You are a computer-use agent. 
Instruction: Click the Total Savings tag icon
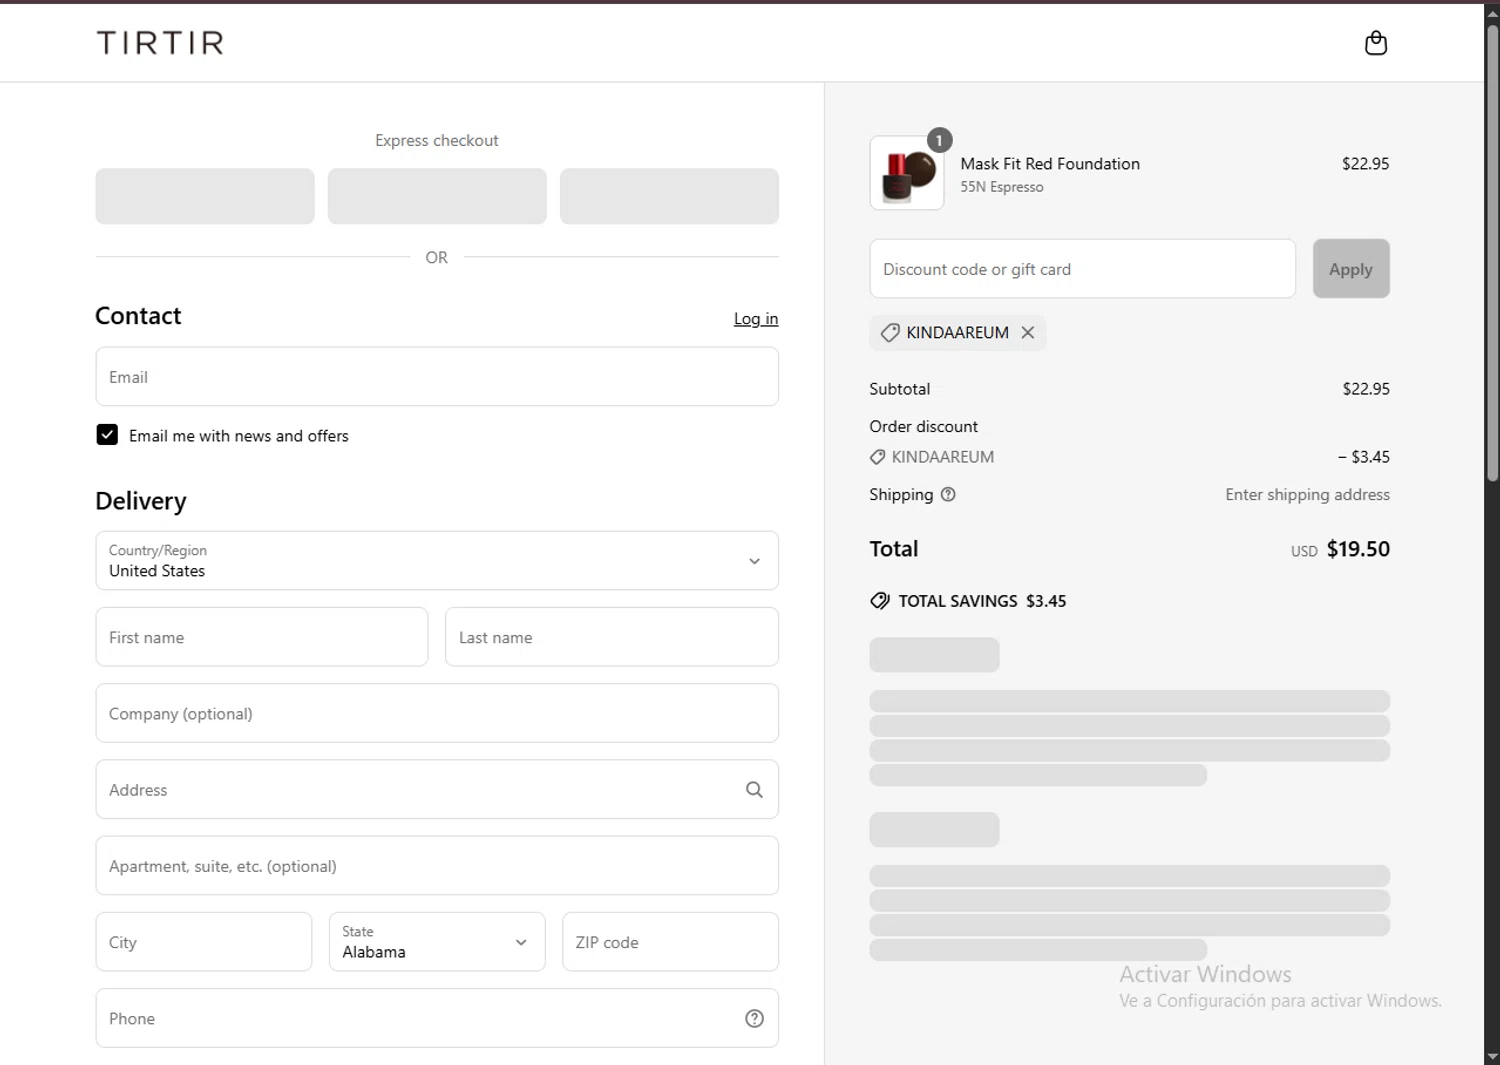pos(880,601)
